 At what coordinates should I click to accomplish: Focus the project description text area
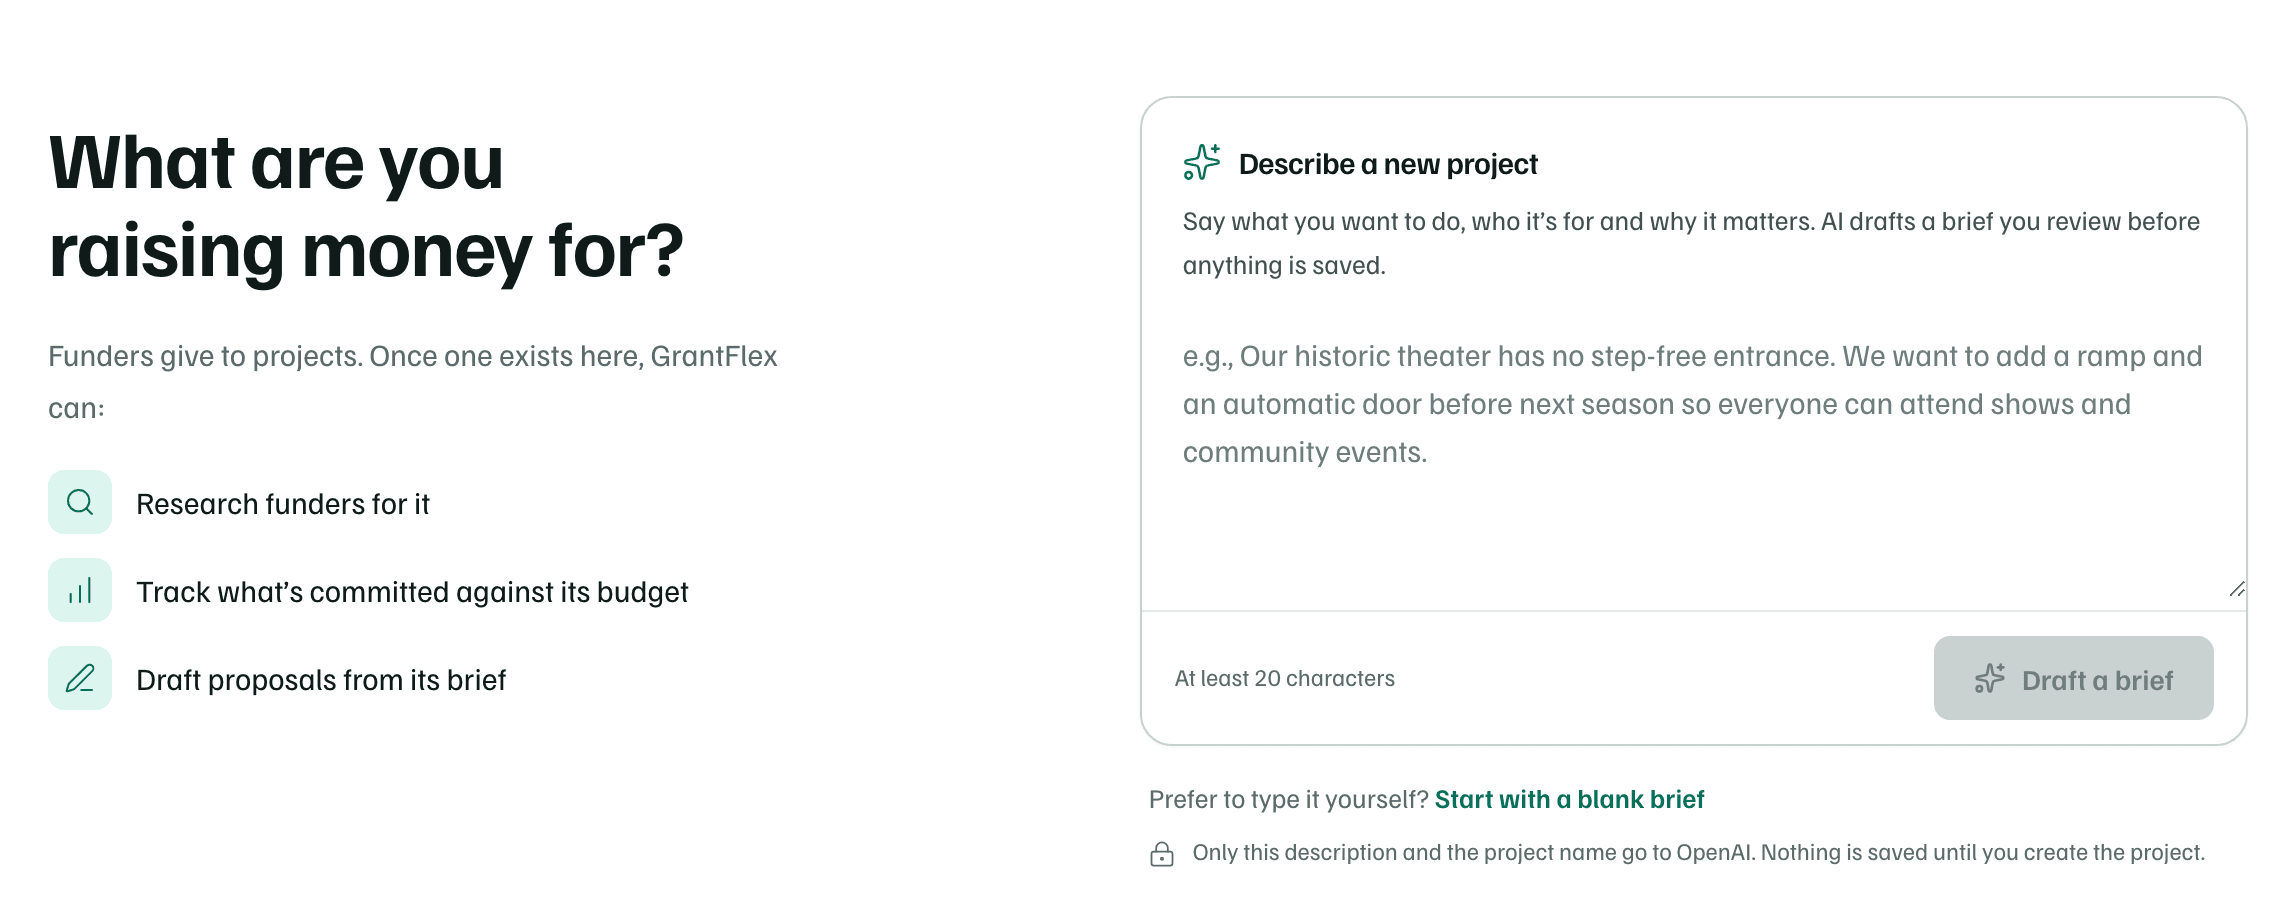[1693, 462]
